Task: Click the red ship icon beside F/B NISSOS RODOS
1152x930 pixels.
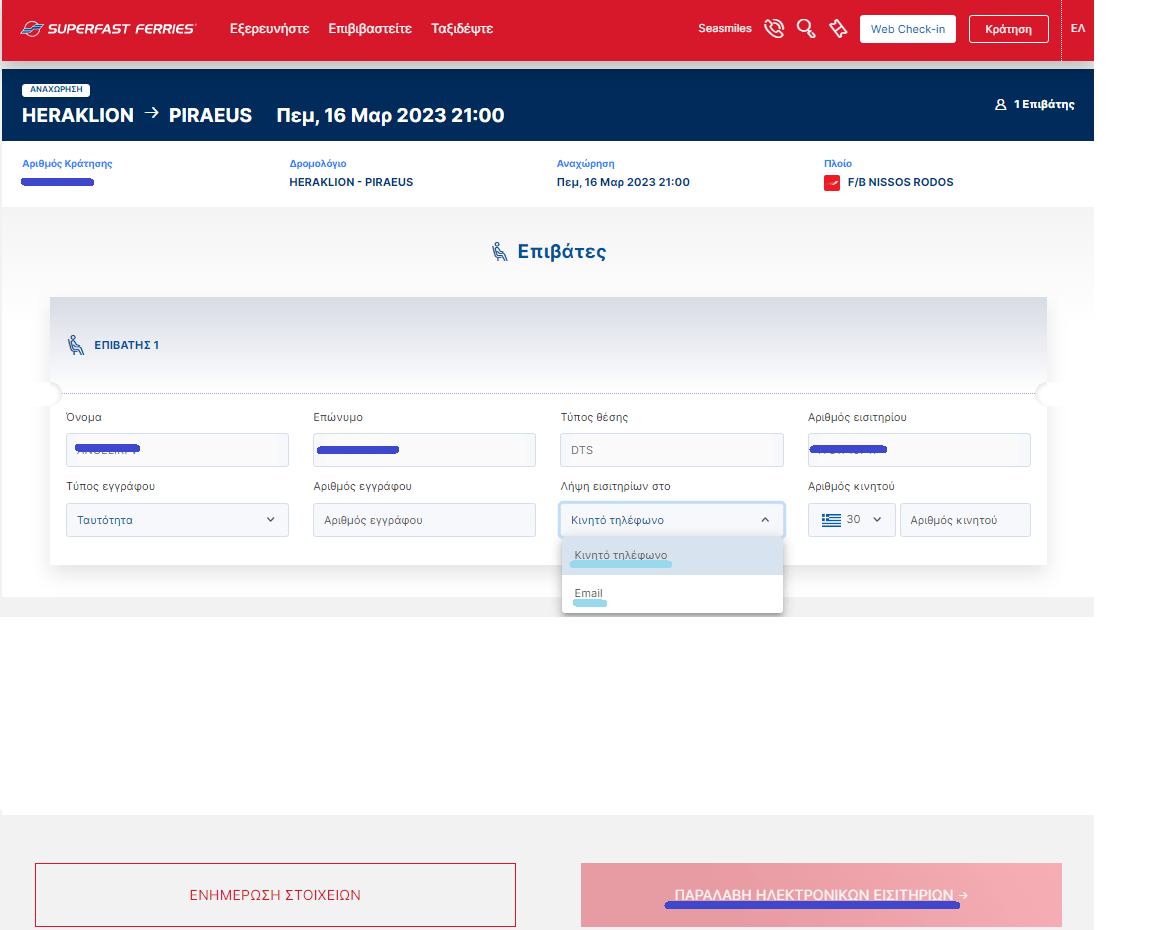Action: coord(831,182)
